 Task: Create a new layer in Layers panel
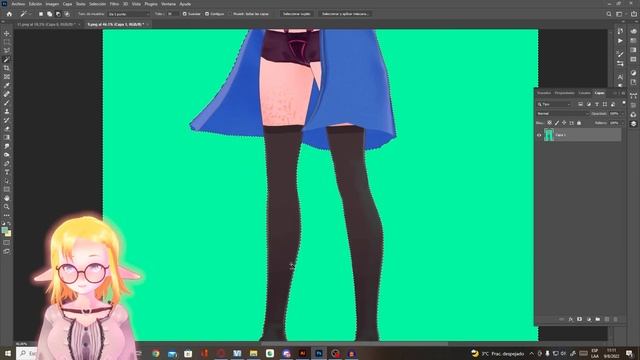(607, 319)
